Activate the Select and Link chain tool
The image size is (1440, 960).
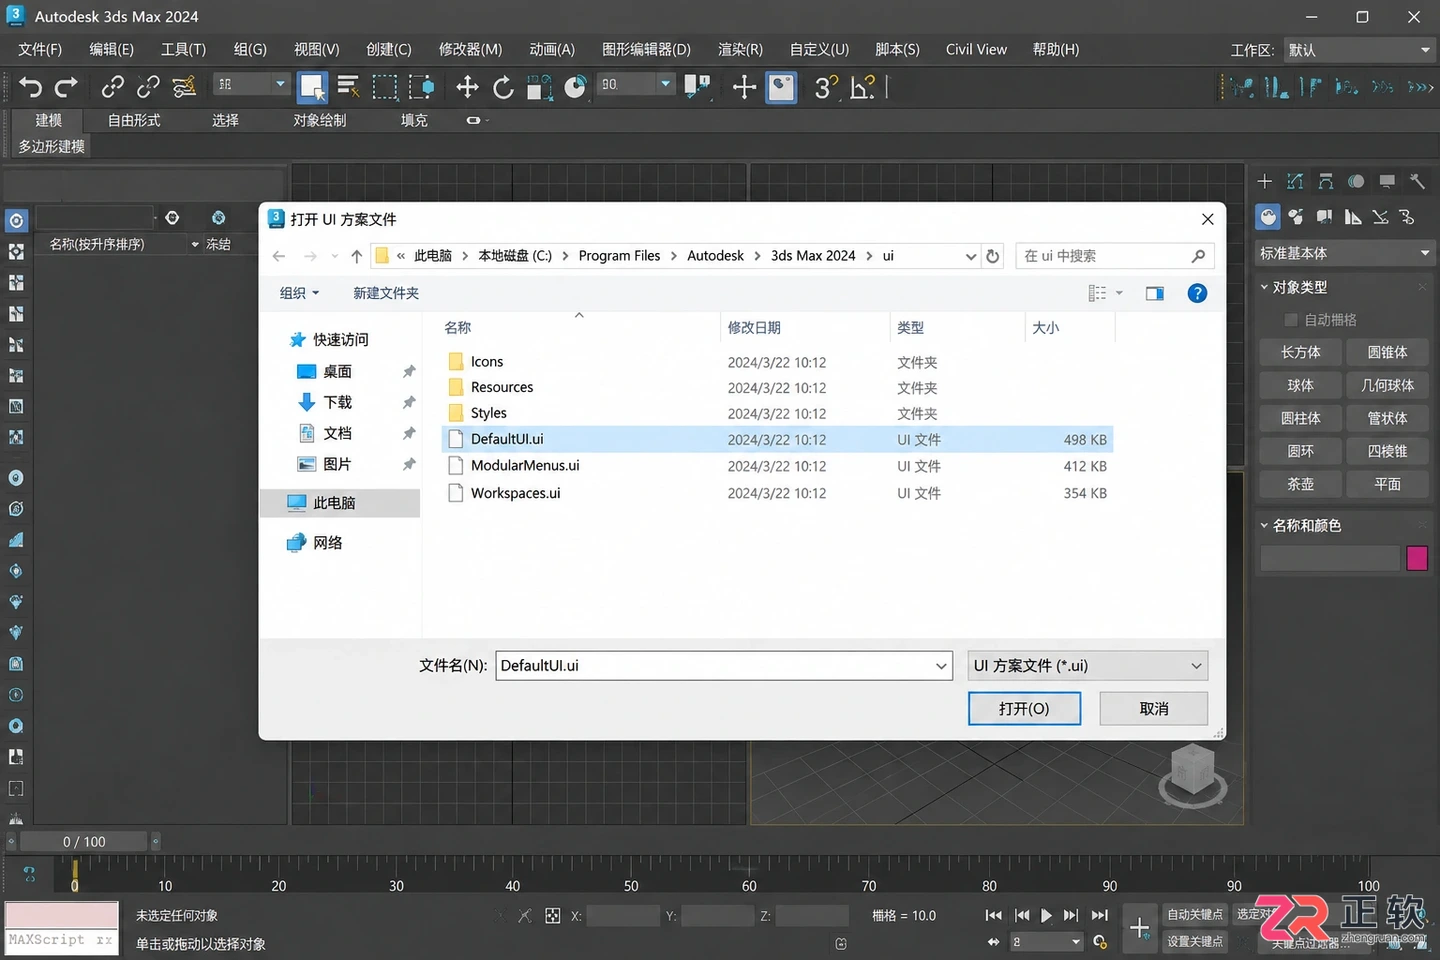coord(112,88)
